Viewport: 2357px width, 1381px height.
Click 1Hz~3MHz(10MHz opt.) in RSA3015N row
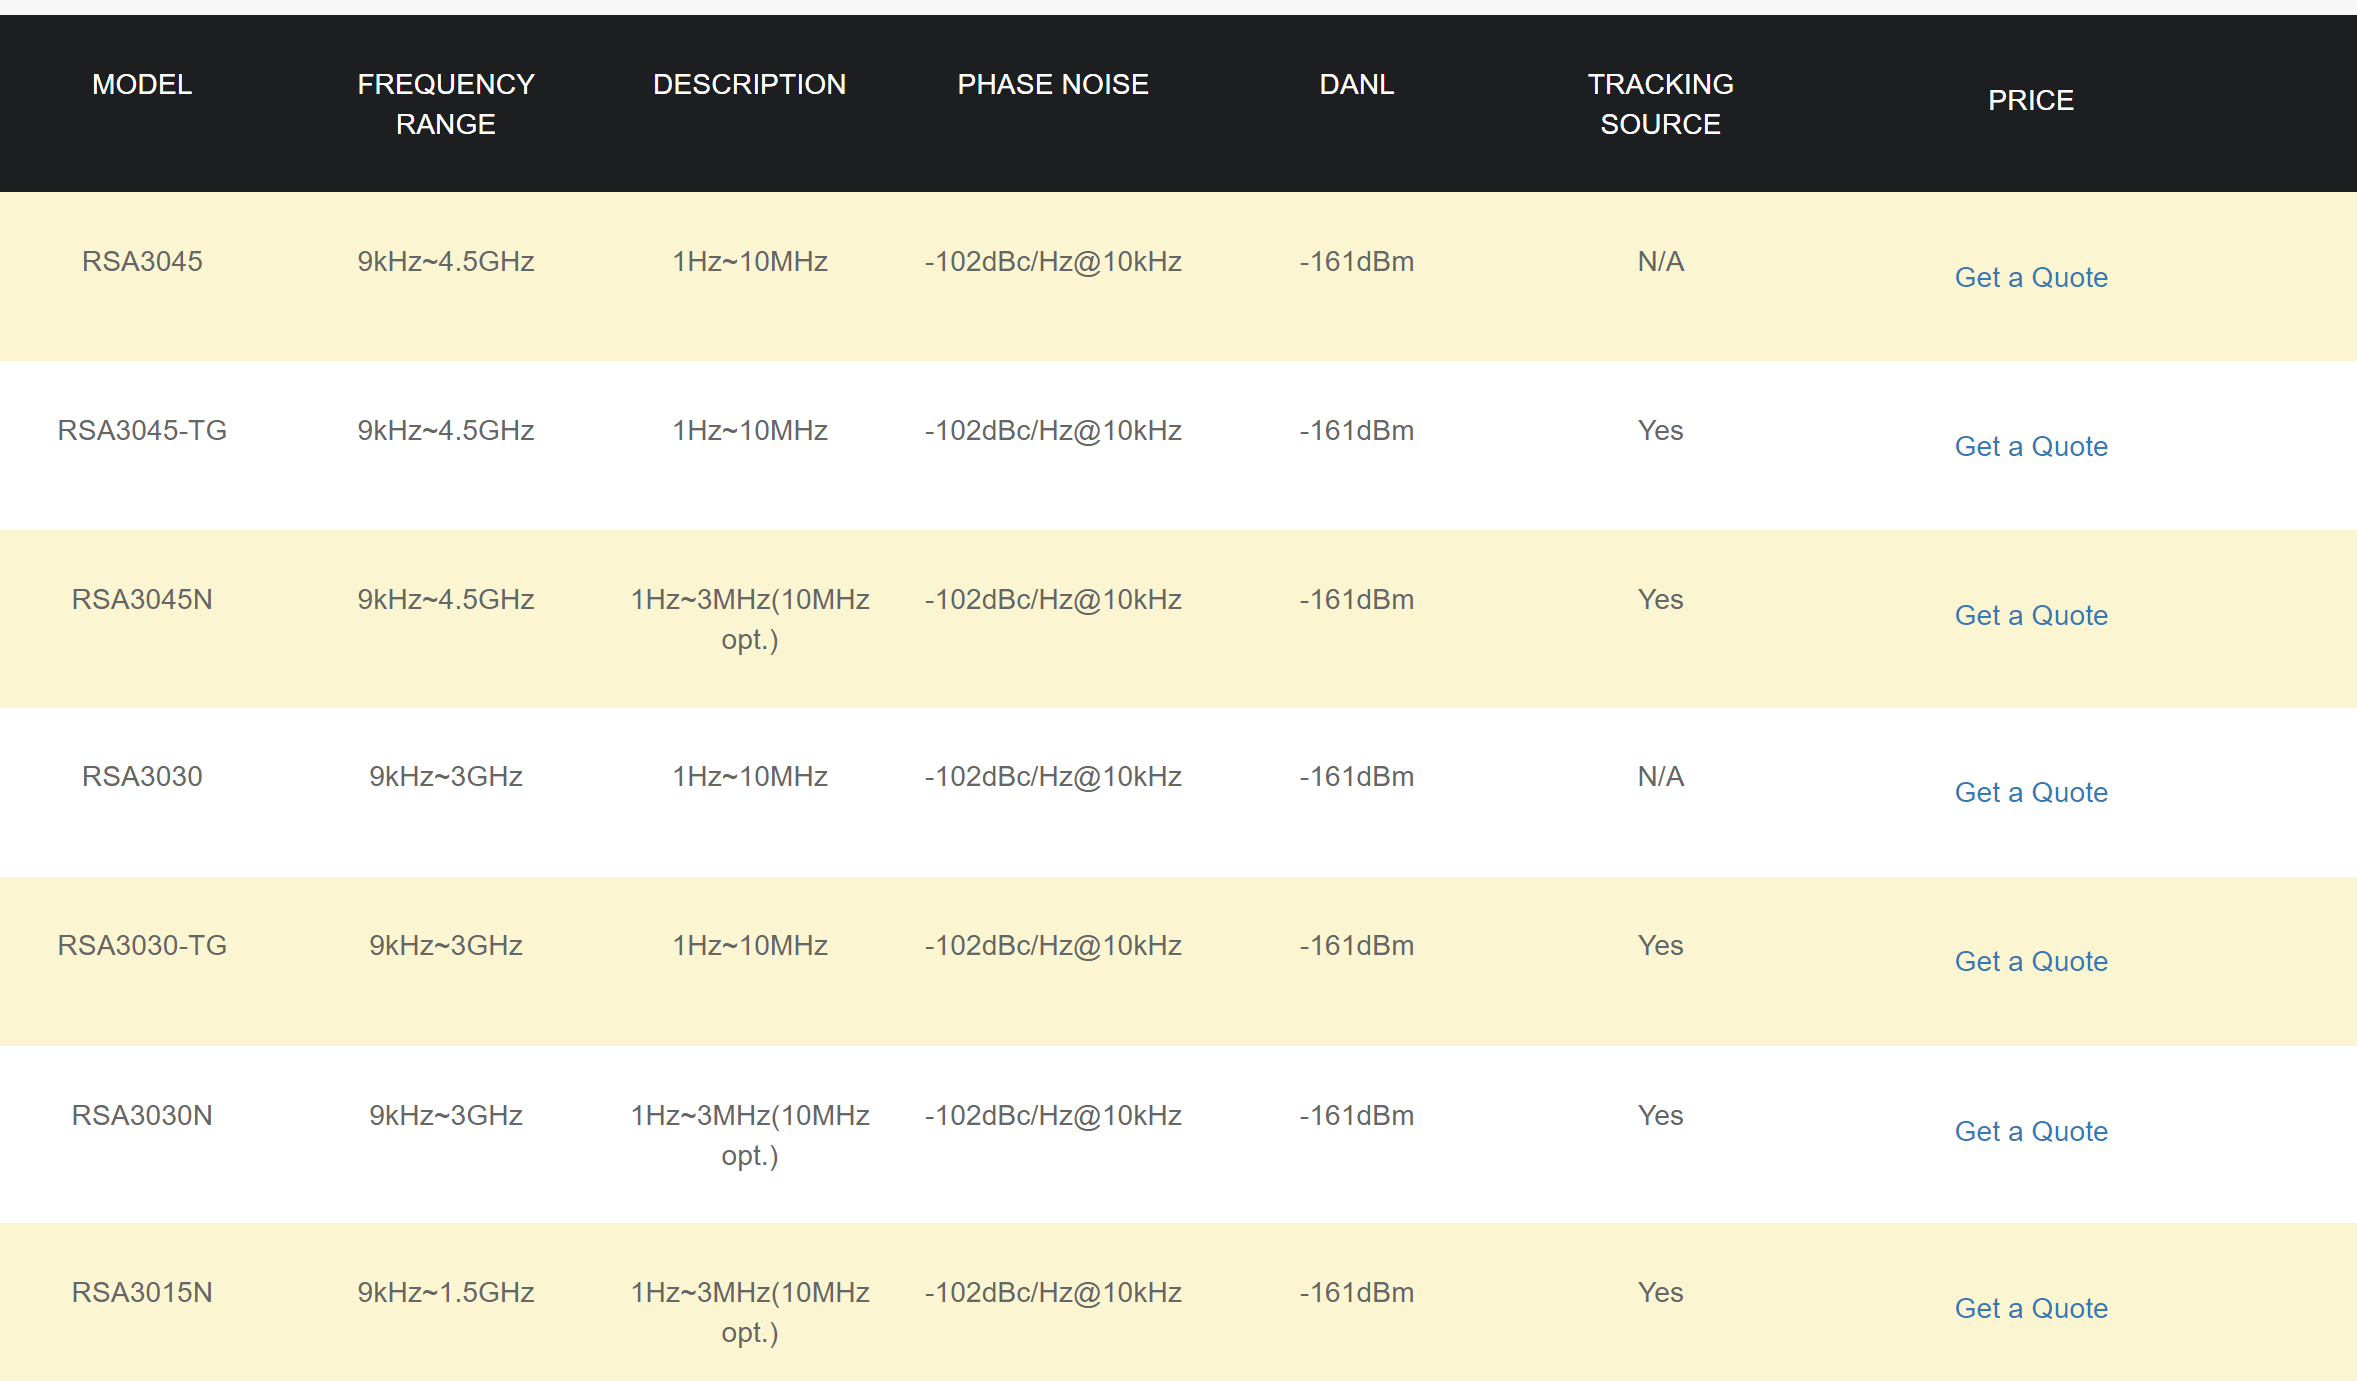750,1312
